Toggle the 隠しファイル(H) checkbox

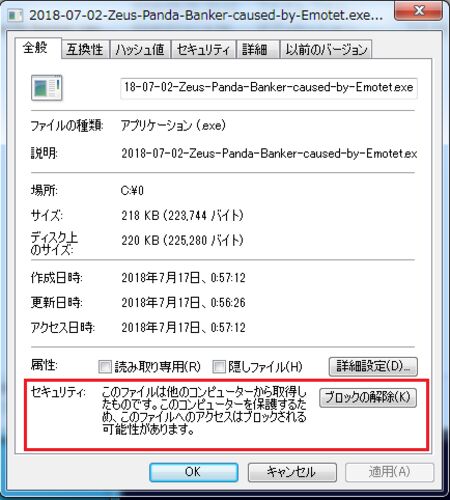click(x=219, y=367)
